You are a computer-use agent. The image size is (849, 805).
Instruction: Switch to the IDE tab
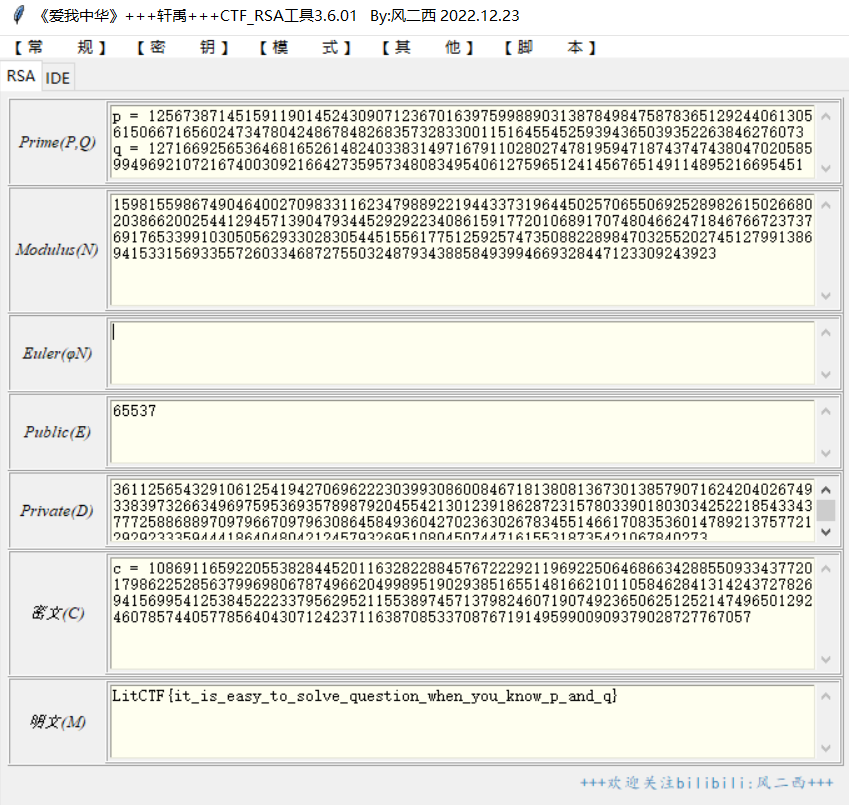click(58, 77)
